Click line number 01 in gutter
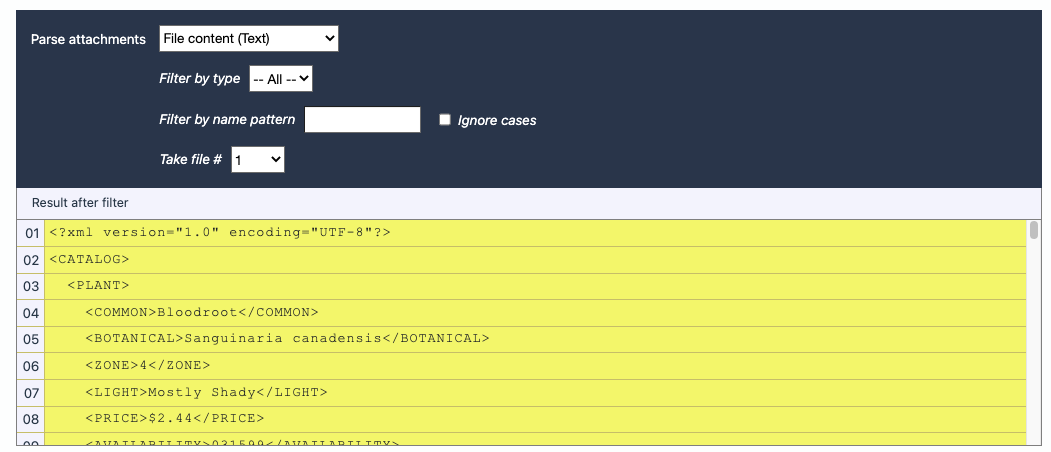This screenshot has height=452, width=1051. coord(31,233)
